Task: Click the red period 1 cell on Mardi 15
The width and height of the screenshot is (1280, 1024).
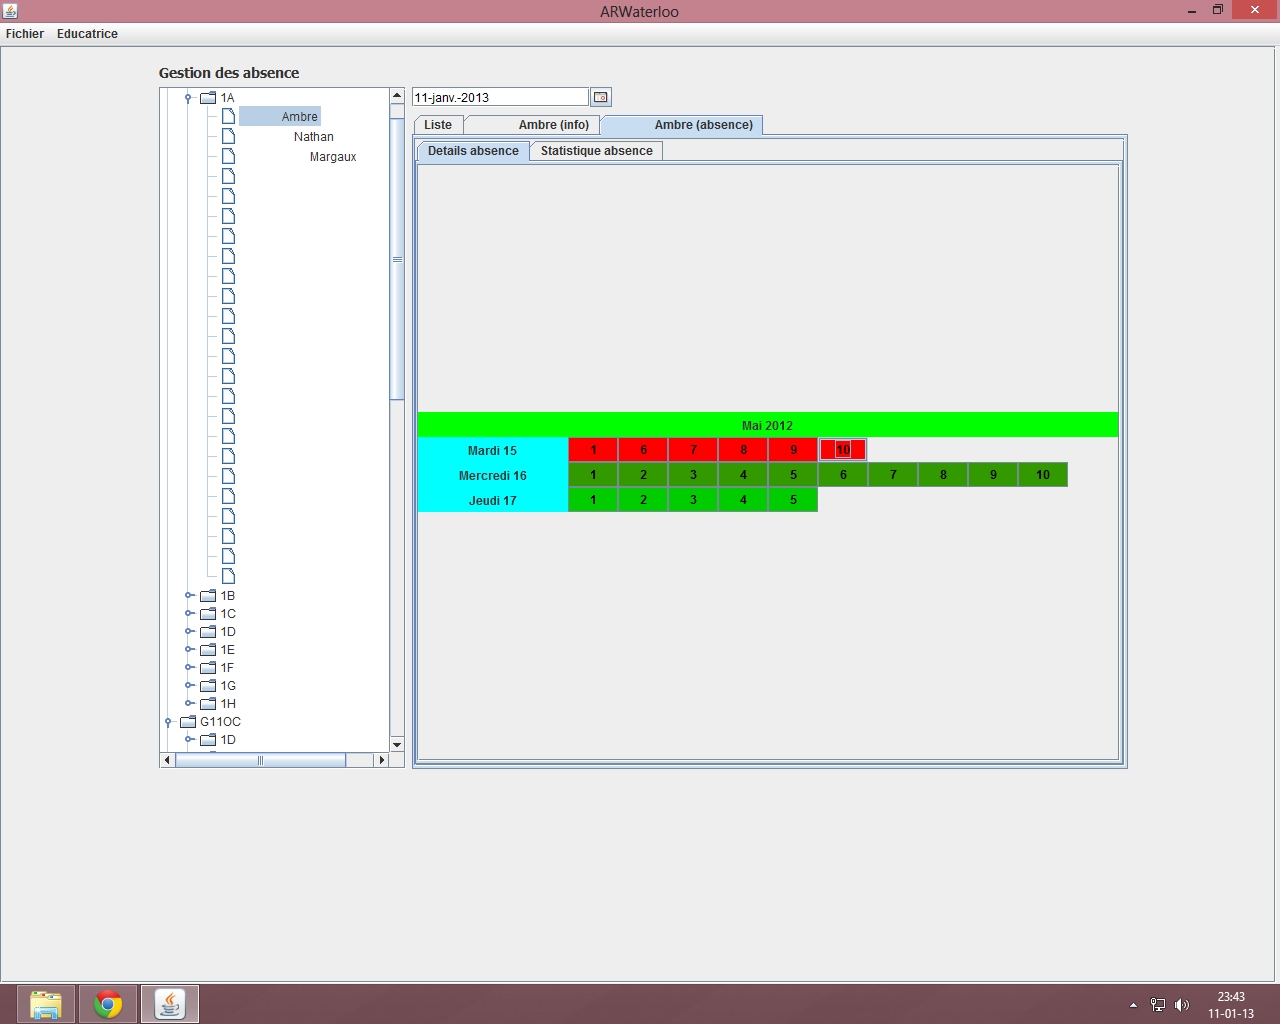Action: point(593,450)
